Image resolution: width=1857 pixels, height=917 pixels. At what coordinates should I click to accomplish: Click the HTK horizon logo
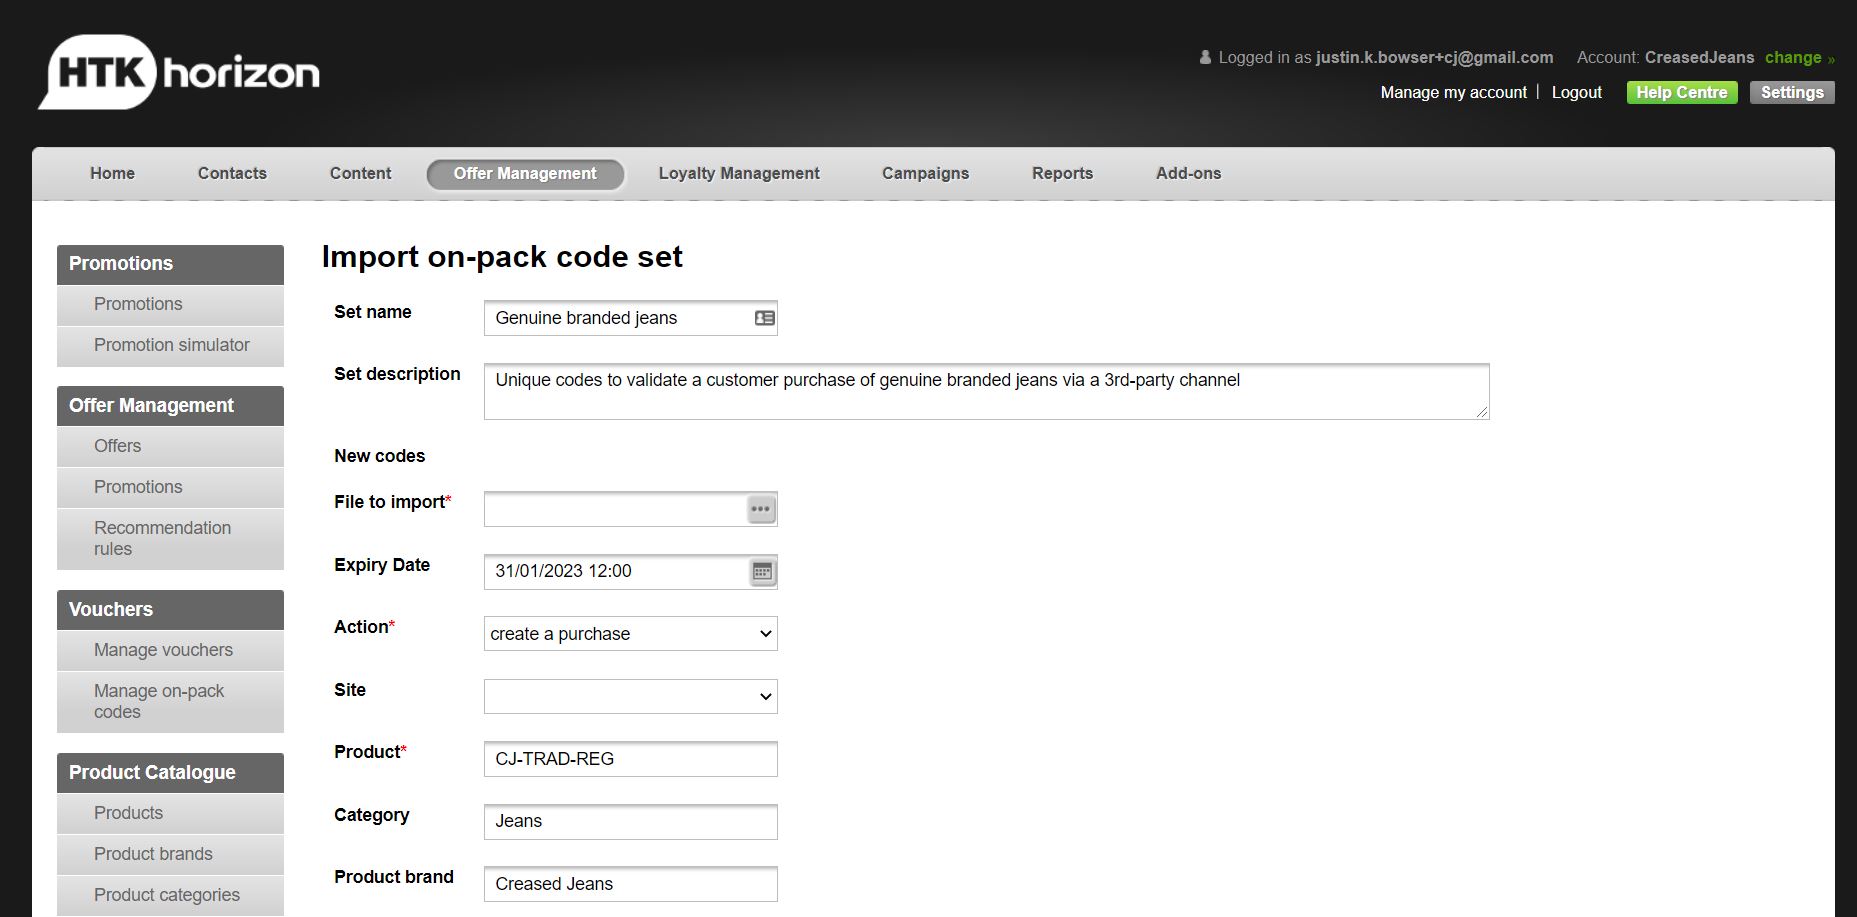coord(179,72)
